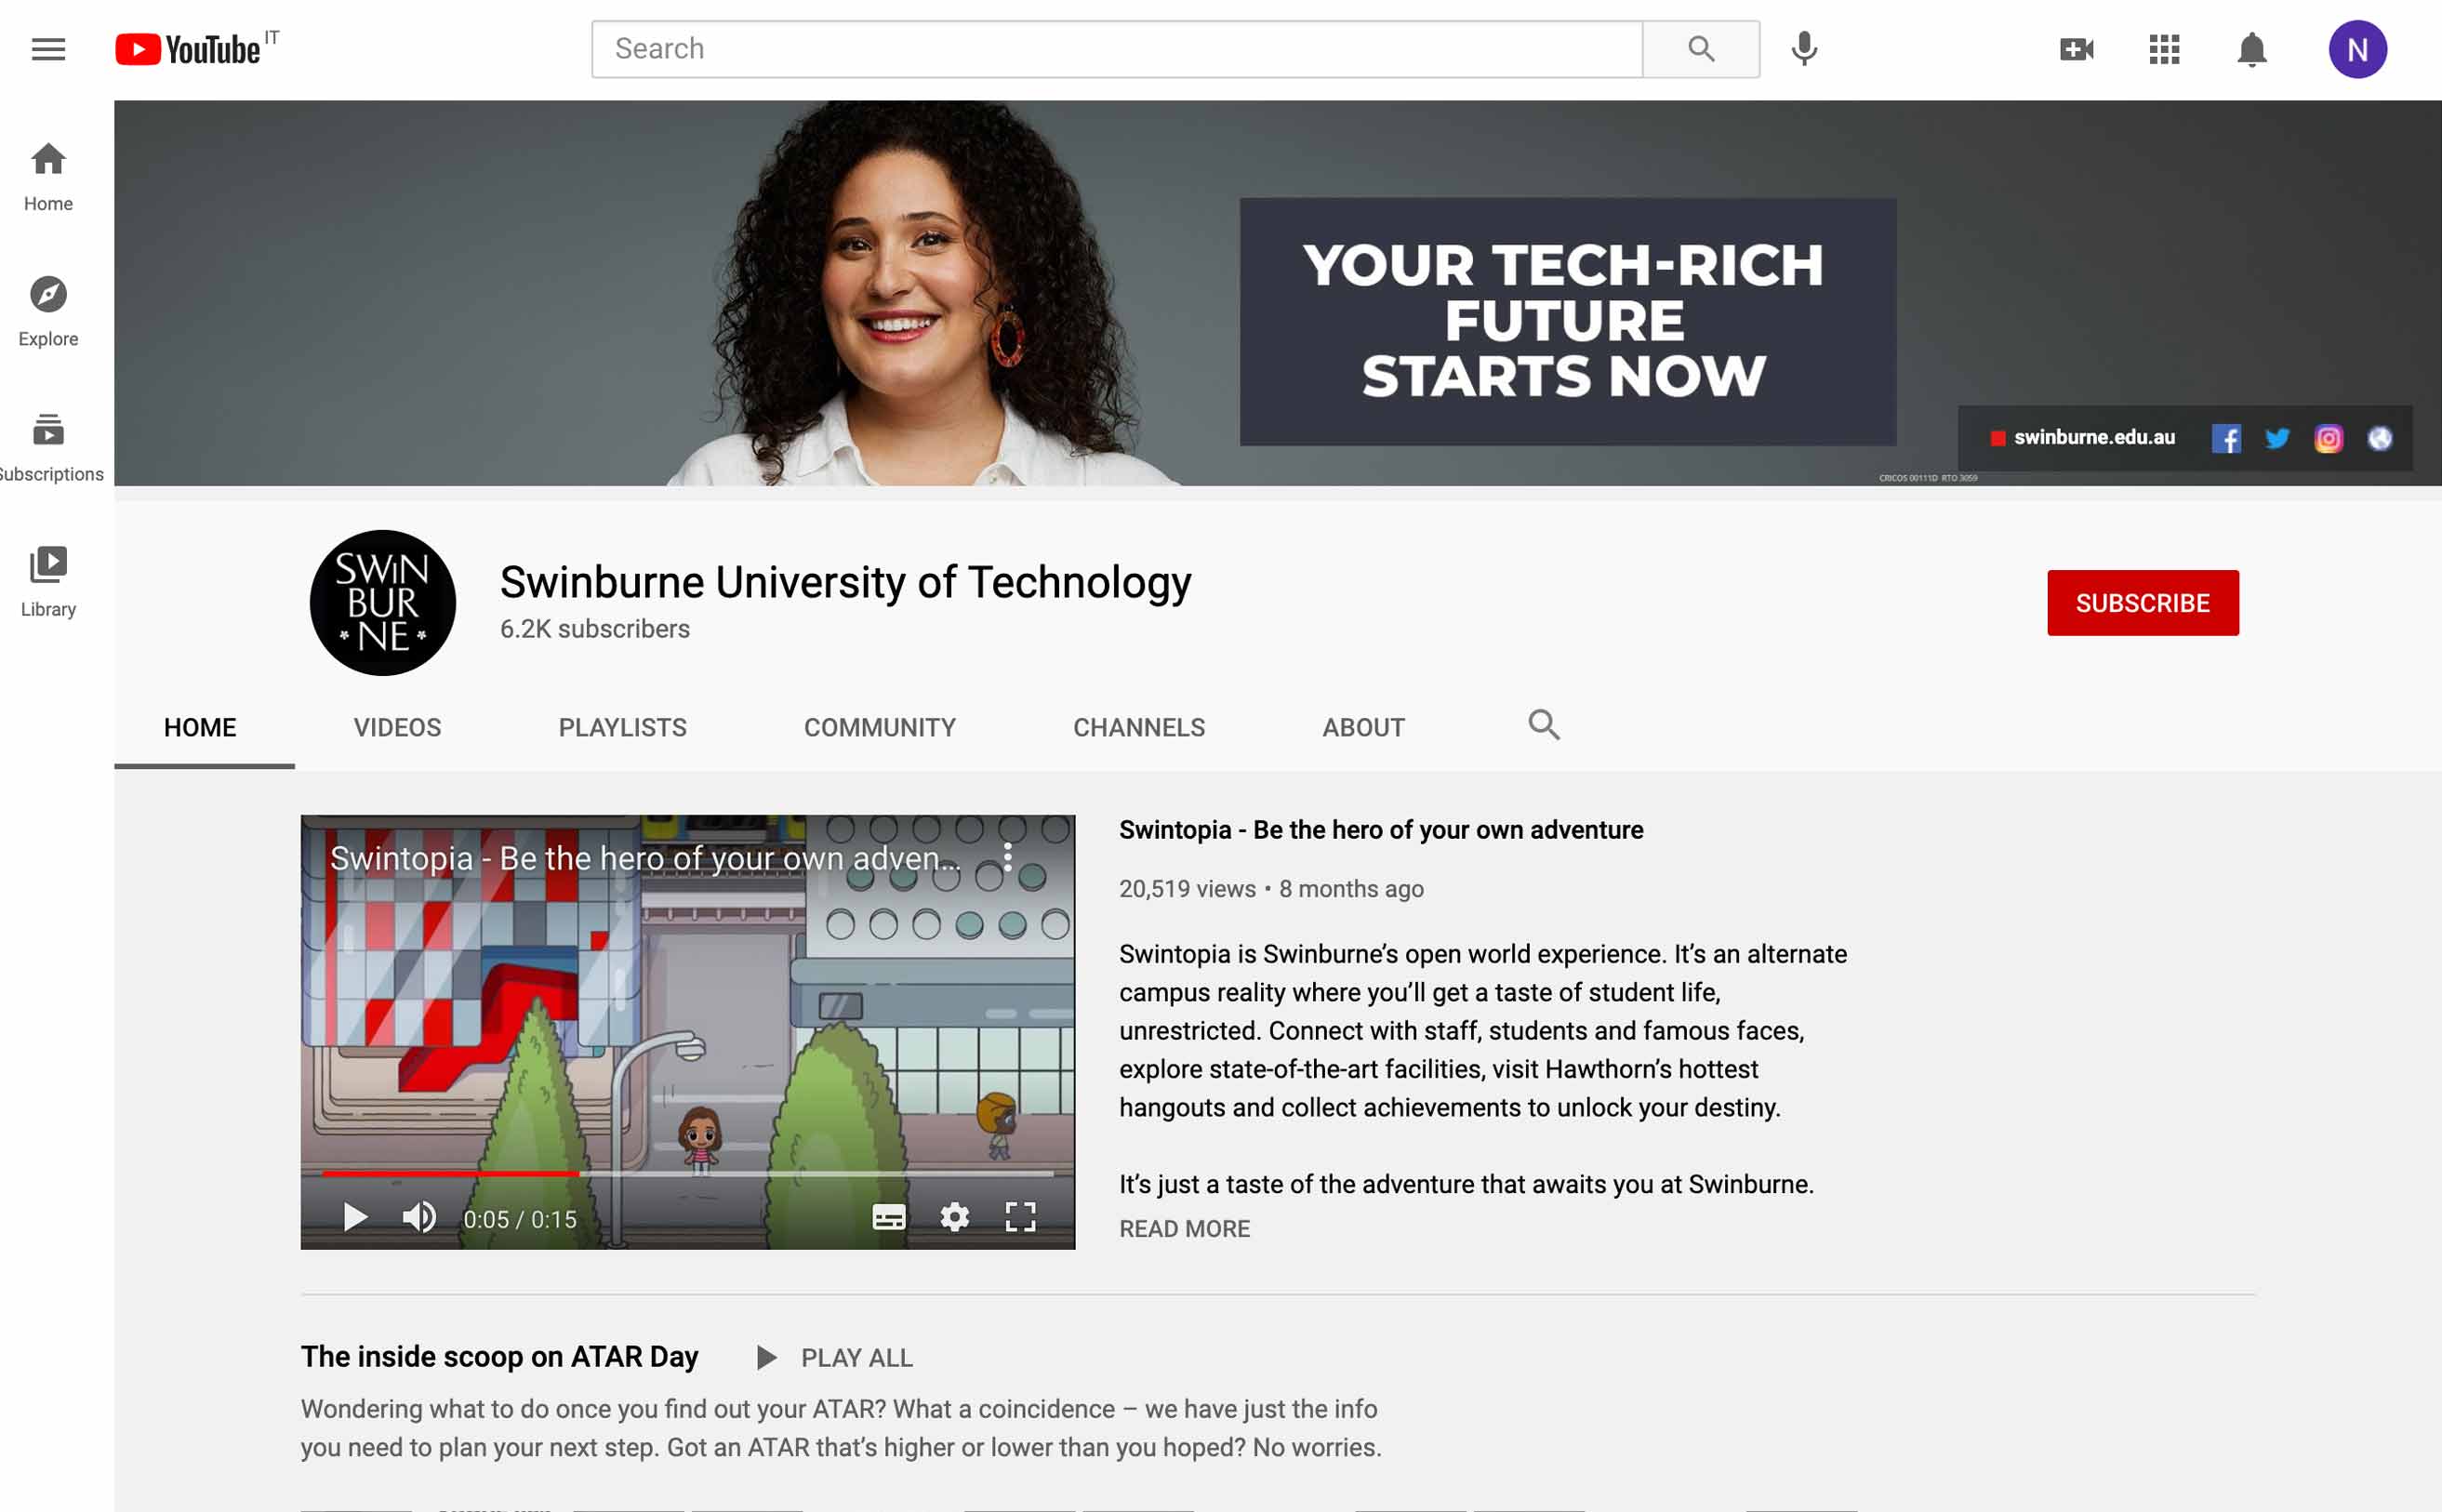Open The inside scoop on ATAR Day playlist

[499, 1357]
